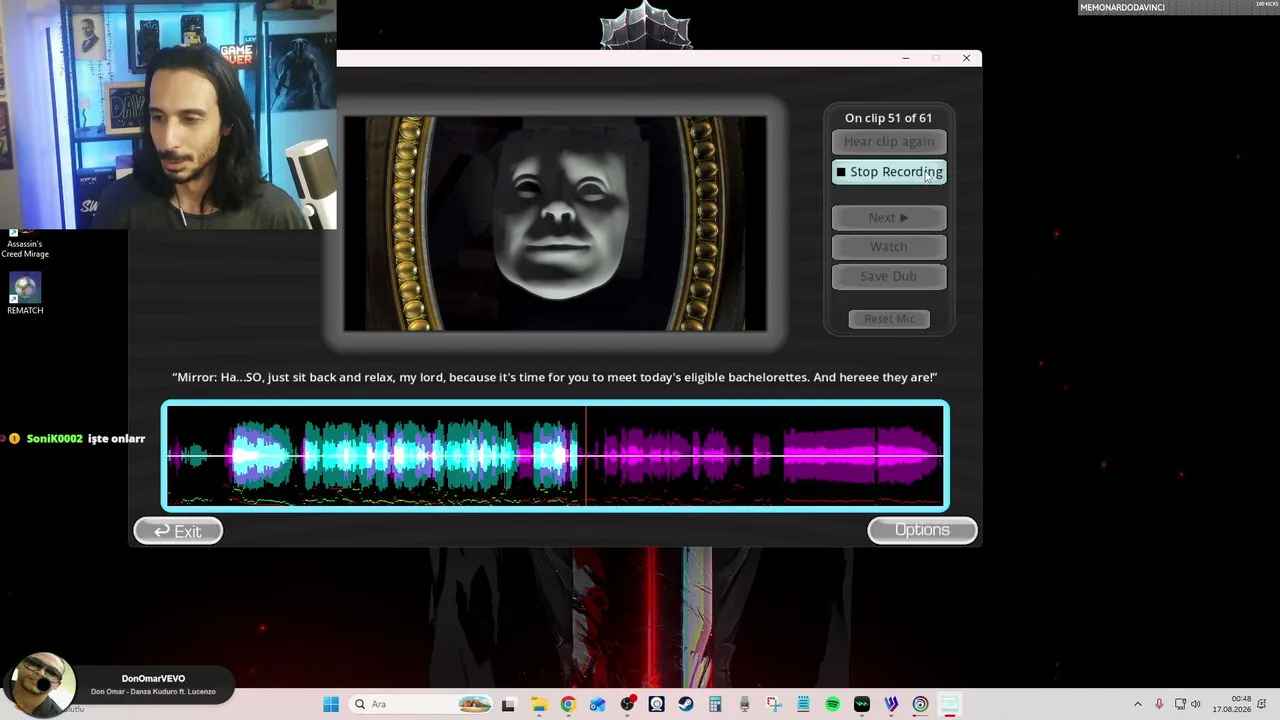Screen dimensions: 1280x720
Task: Click the Magic Mirror video preview
Action: pyautogui.click(x=555, y=223)
